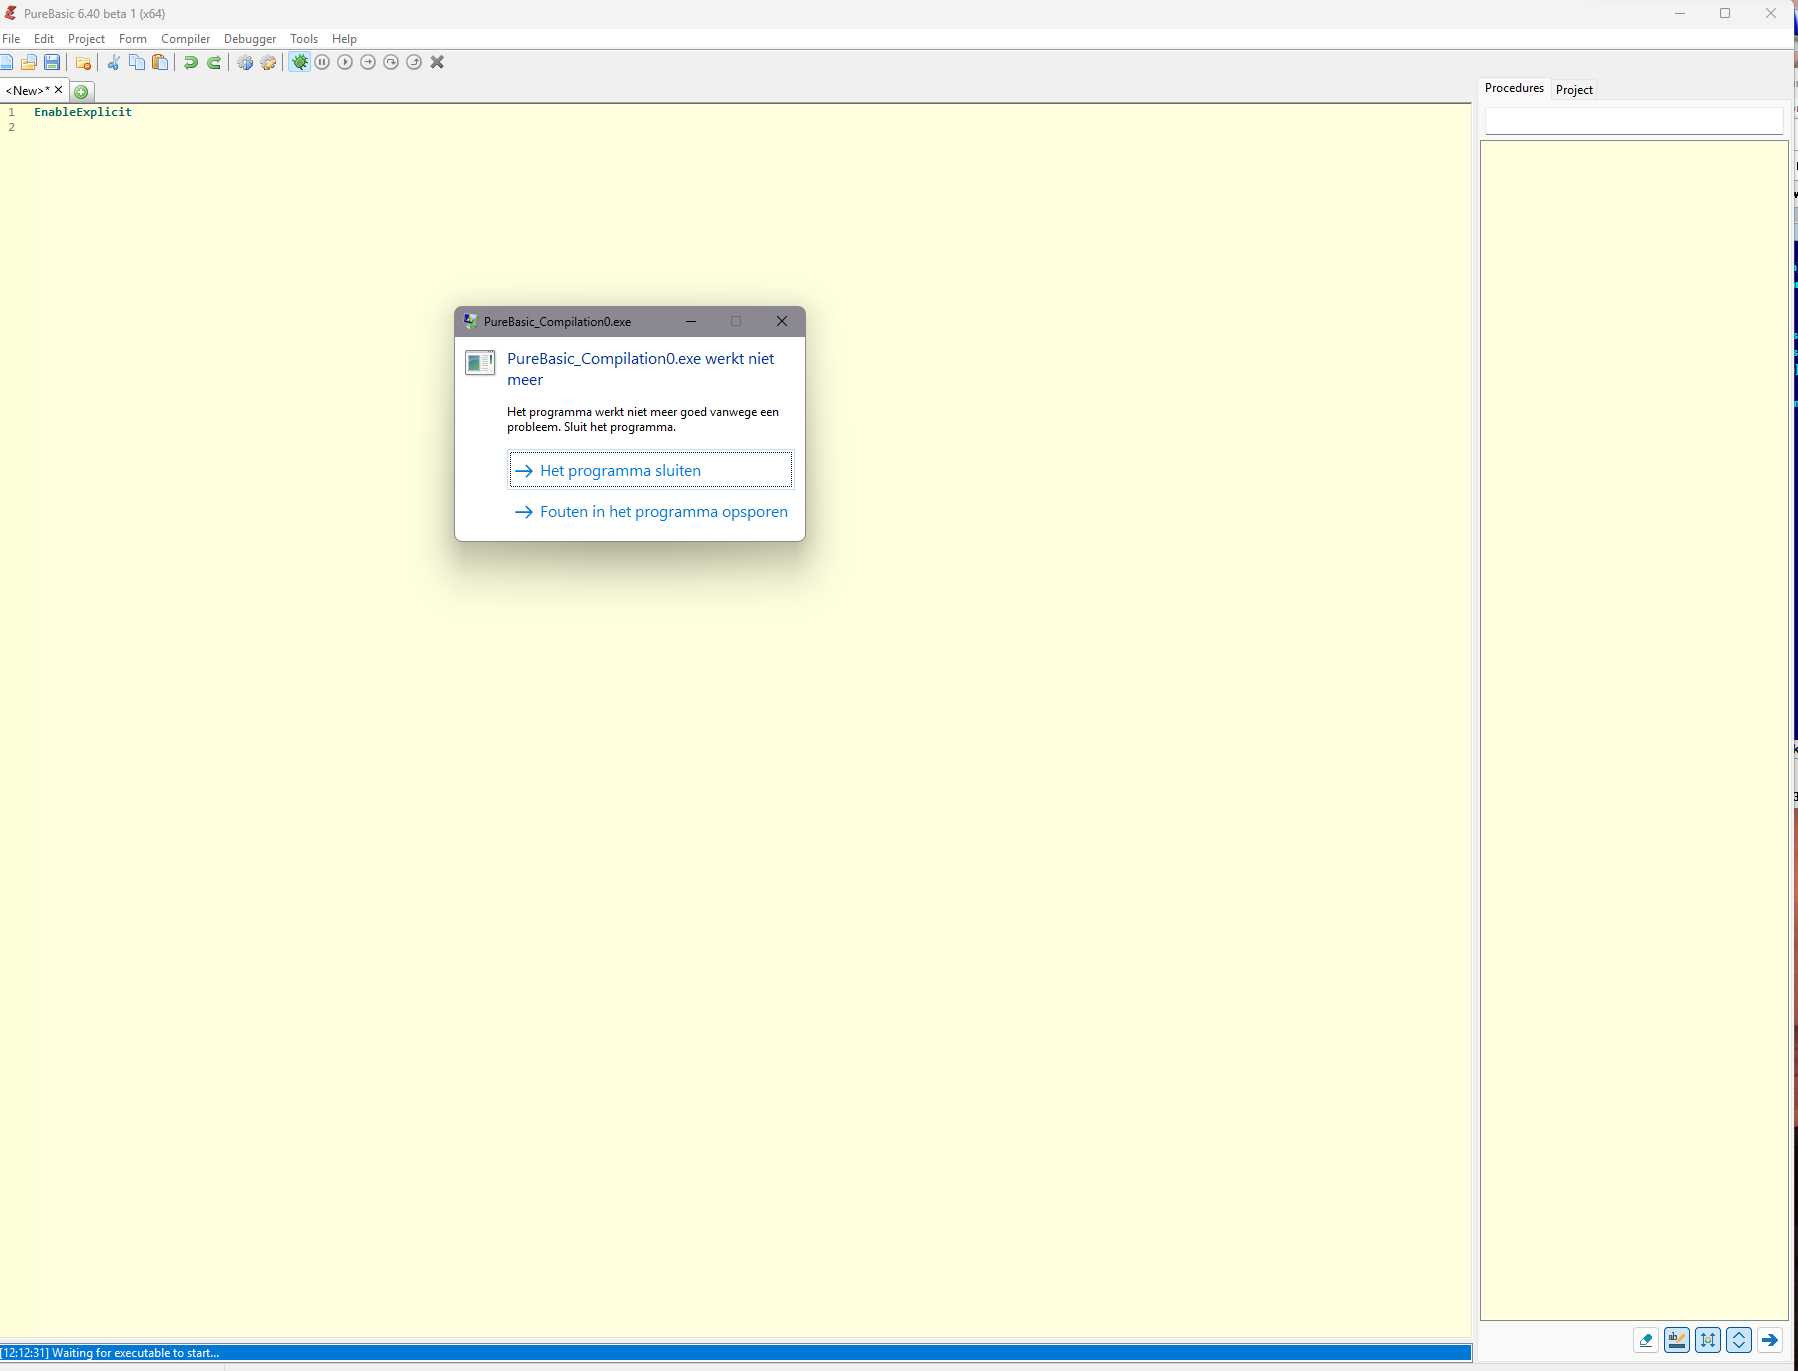Click the blue right arrow icon

click(1770, 1340)
